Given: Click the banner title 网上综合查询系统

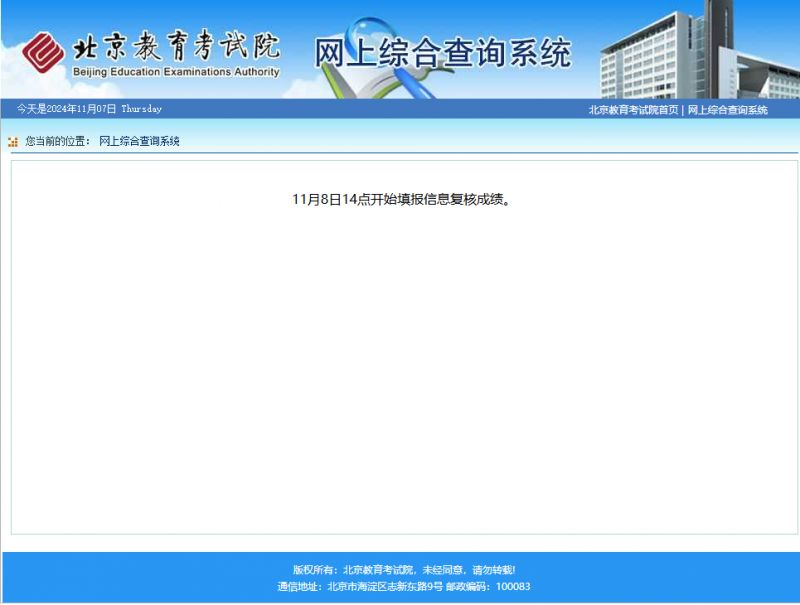Looking at the screenshot, I should coord(442,52).
